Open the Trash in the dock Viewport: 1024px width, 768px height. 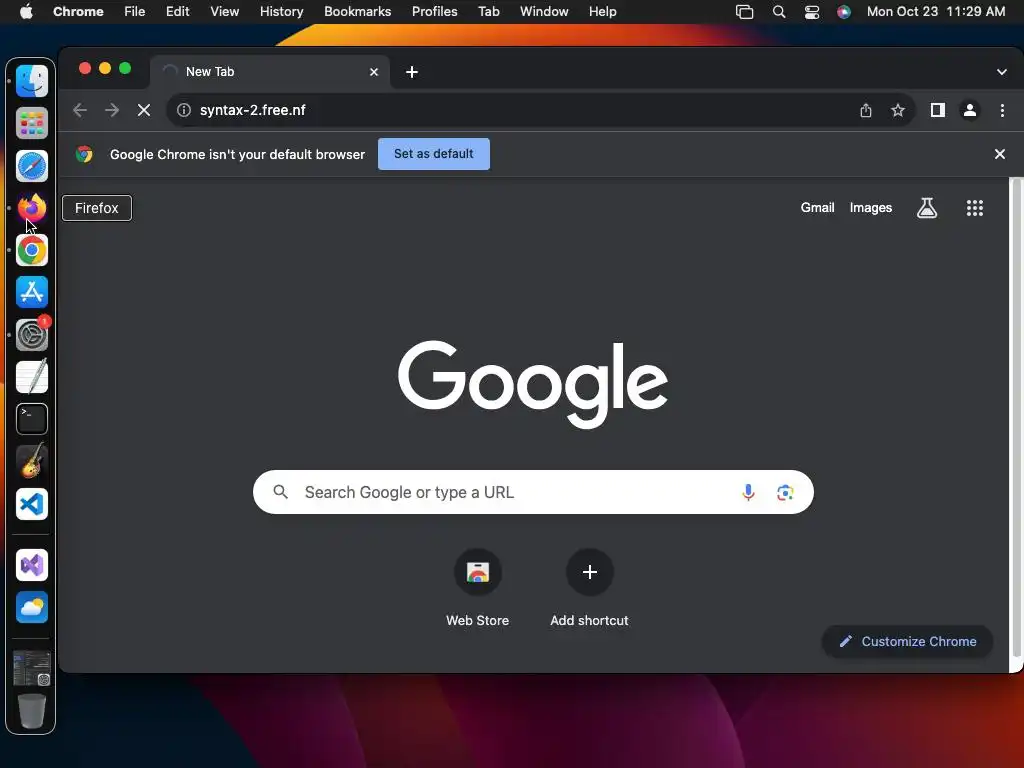(x=31, y=711)
